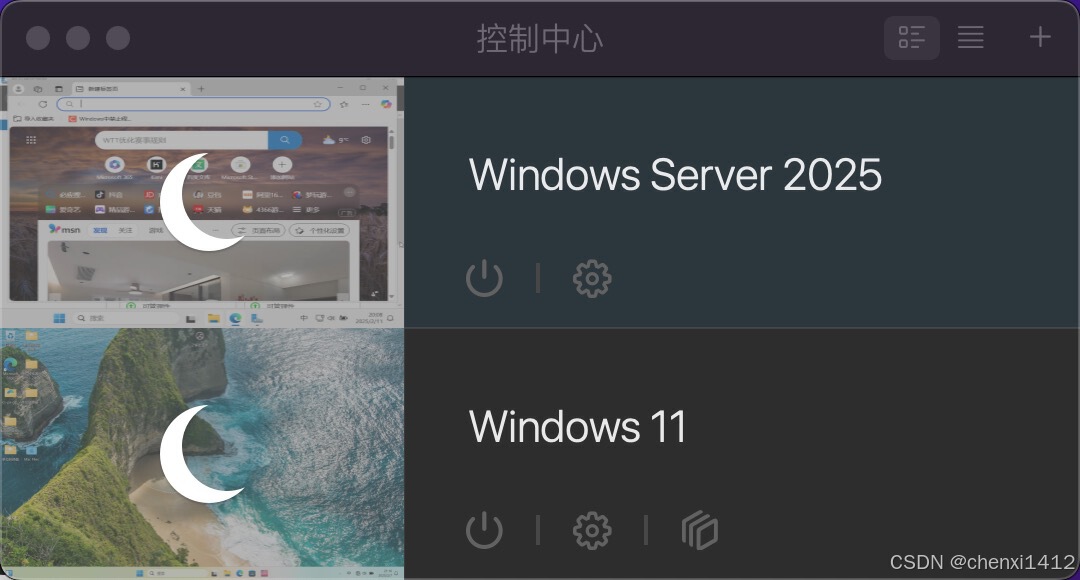Switch to detailed list view icon
Image resolution: width=1080 pixels, height=580 pixels.
[912, 37]
